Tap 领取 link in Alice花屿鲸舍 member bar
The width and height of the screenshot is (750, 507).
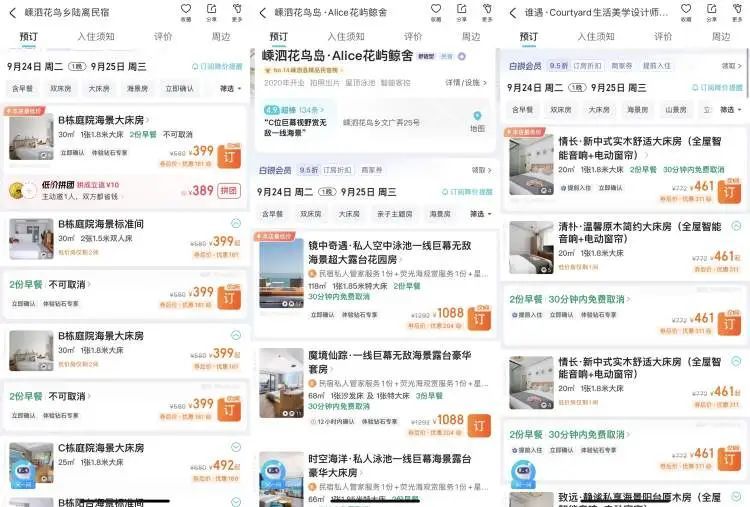point(481,170)
